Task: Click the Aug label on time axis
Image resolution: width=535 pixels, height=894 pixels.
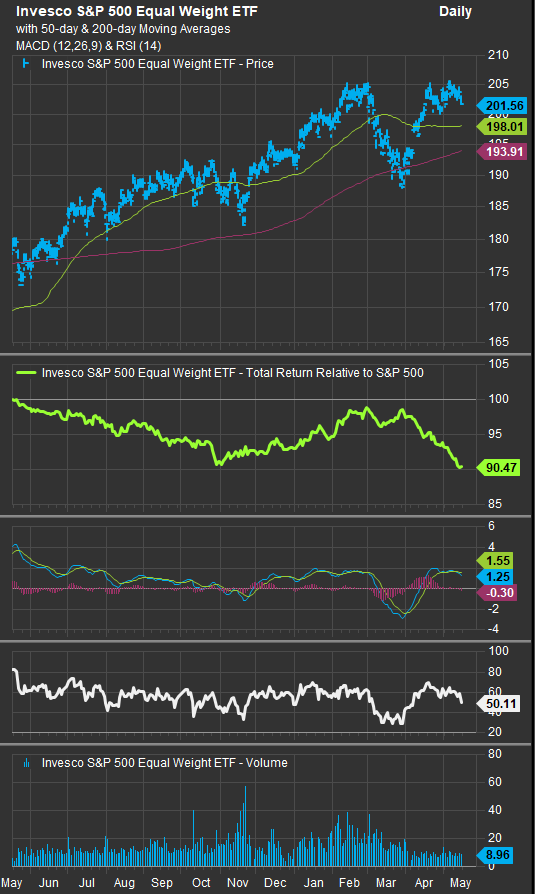Action: 124,883
